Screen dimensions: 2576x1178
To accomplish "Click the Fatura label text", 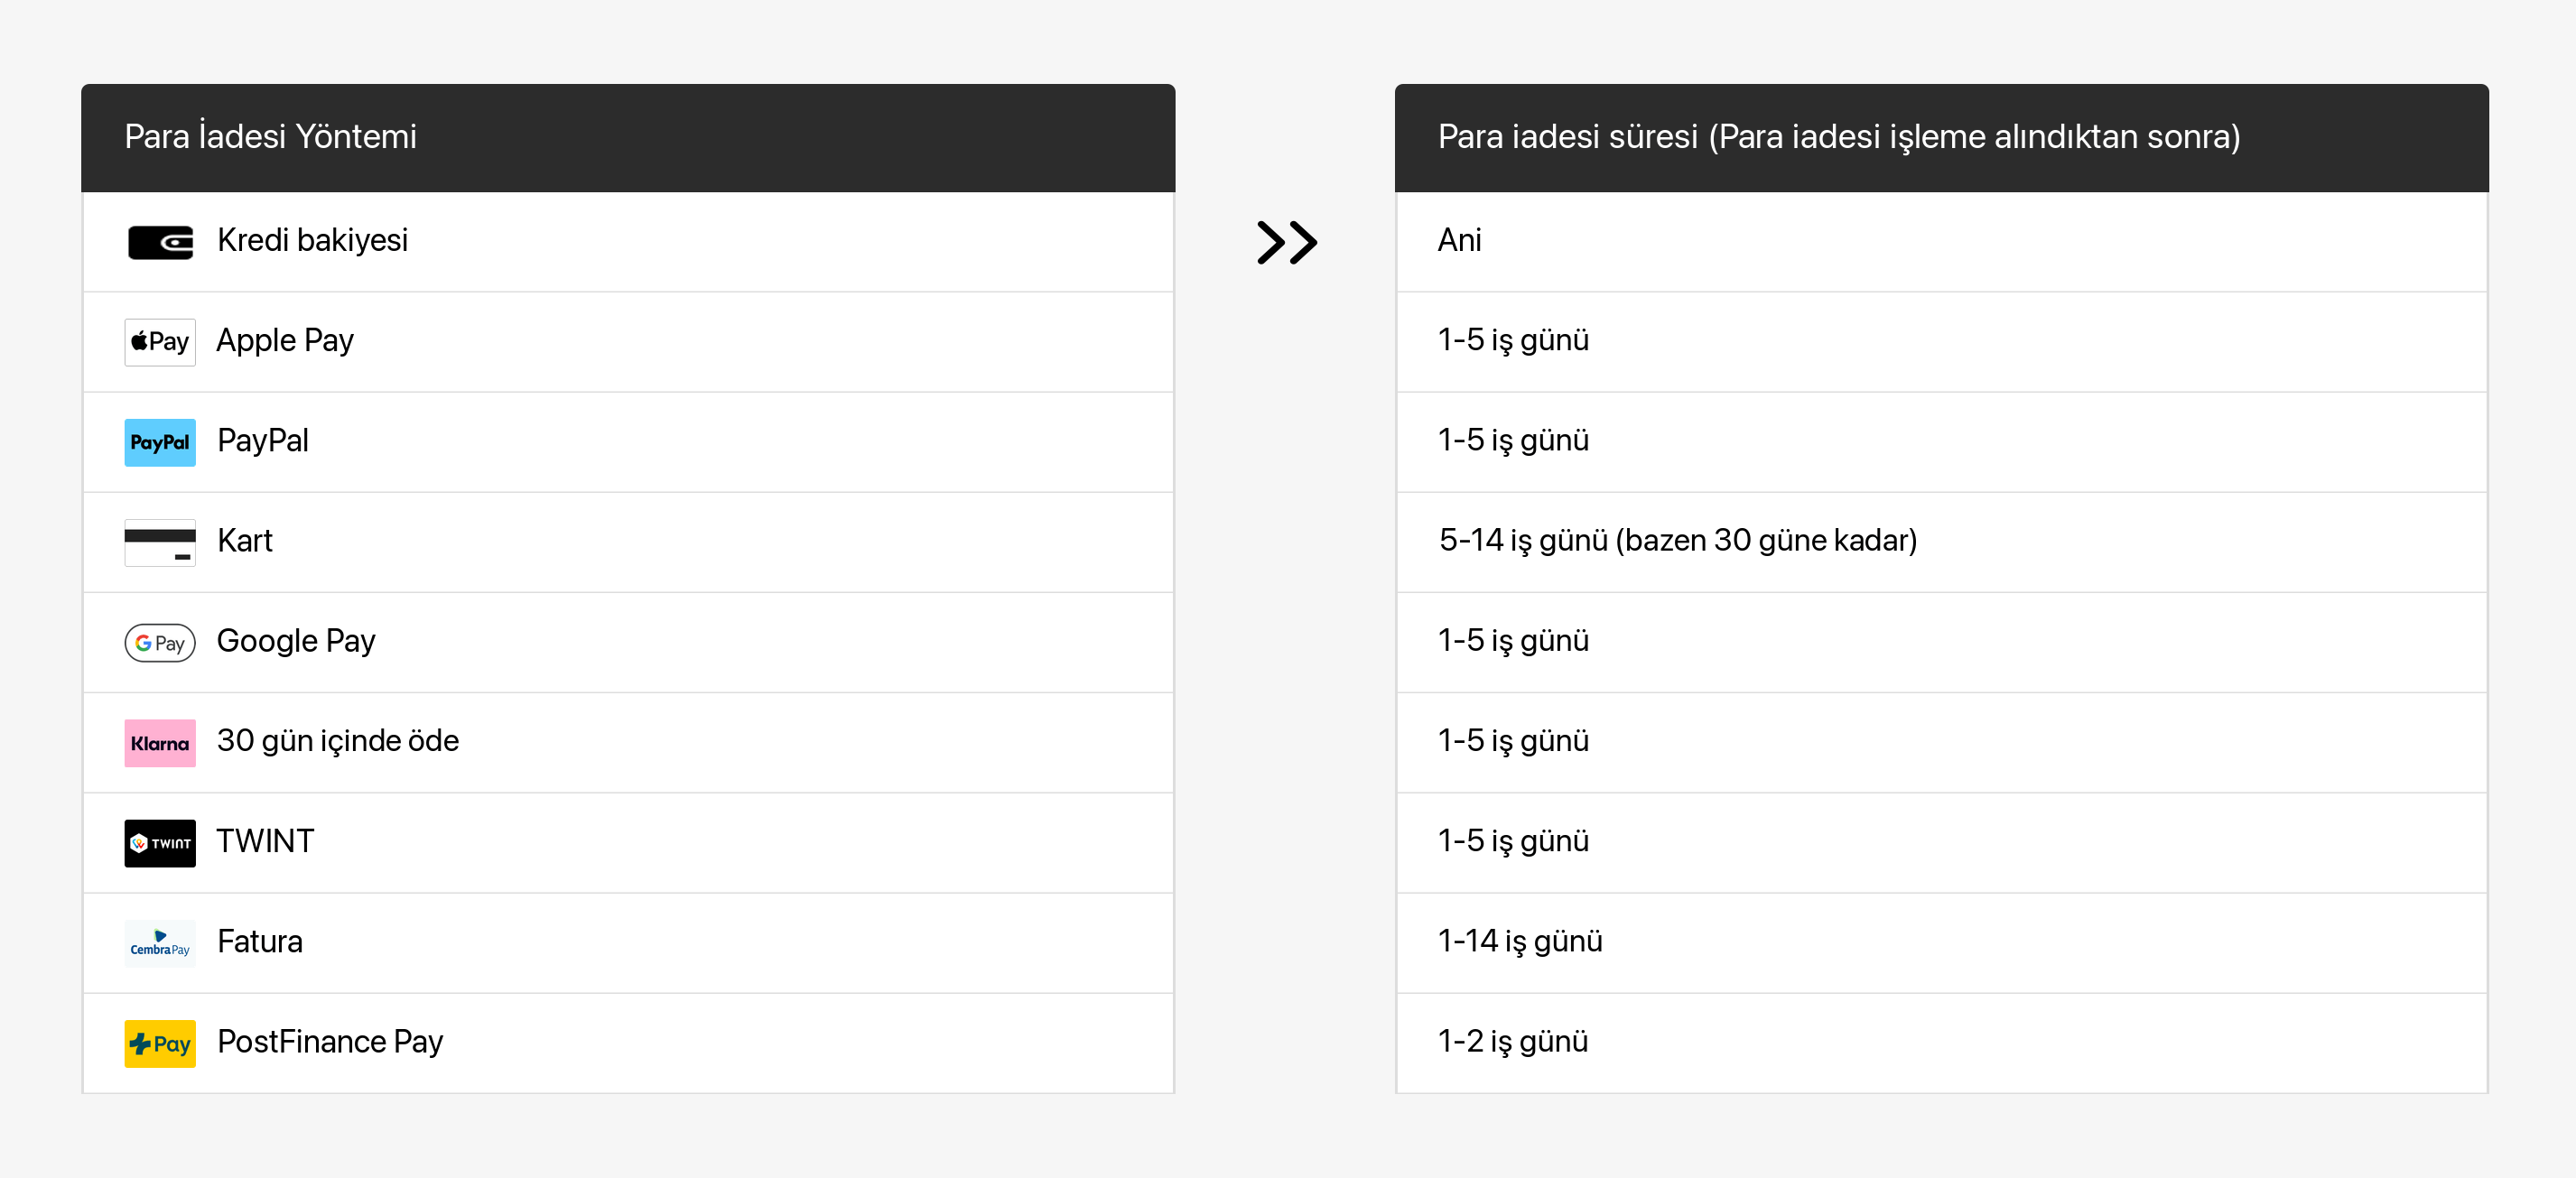I will click(x=260, y=942).
